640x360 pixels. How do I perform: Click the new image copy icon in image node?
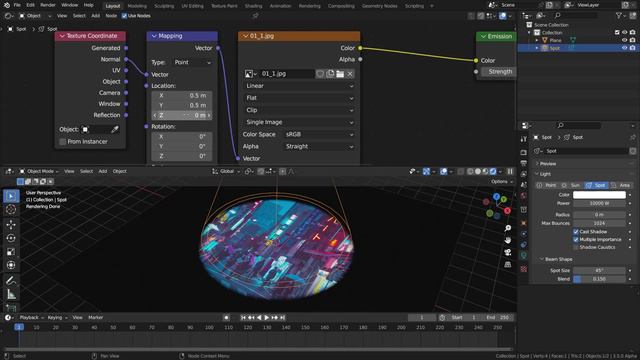(330, 74)
